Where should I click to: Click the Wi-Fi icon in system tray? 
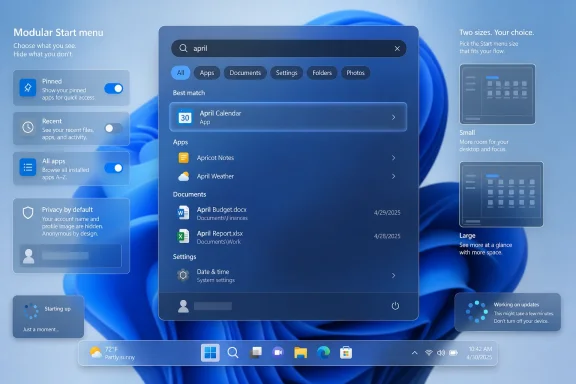tap(429, 353)
